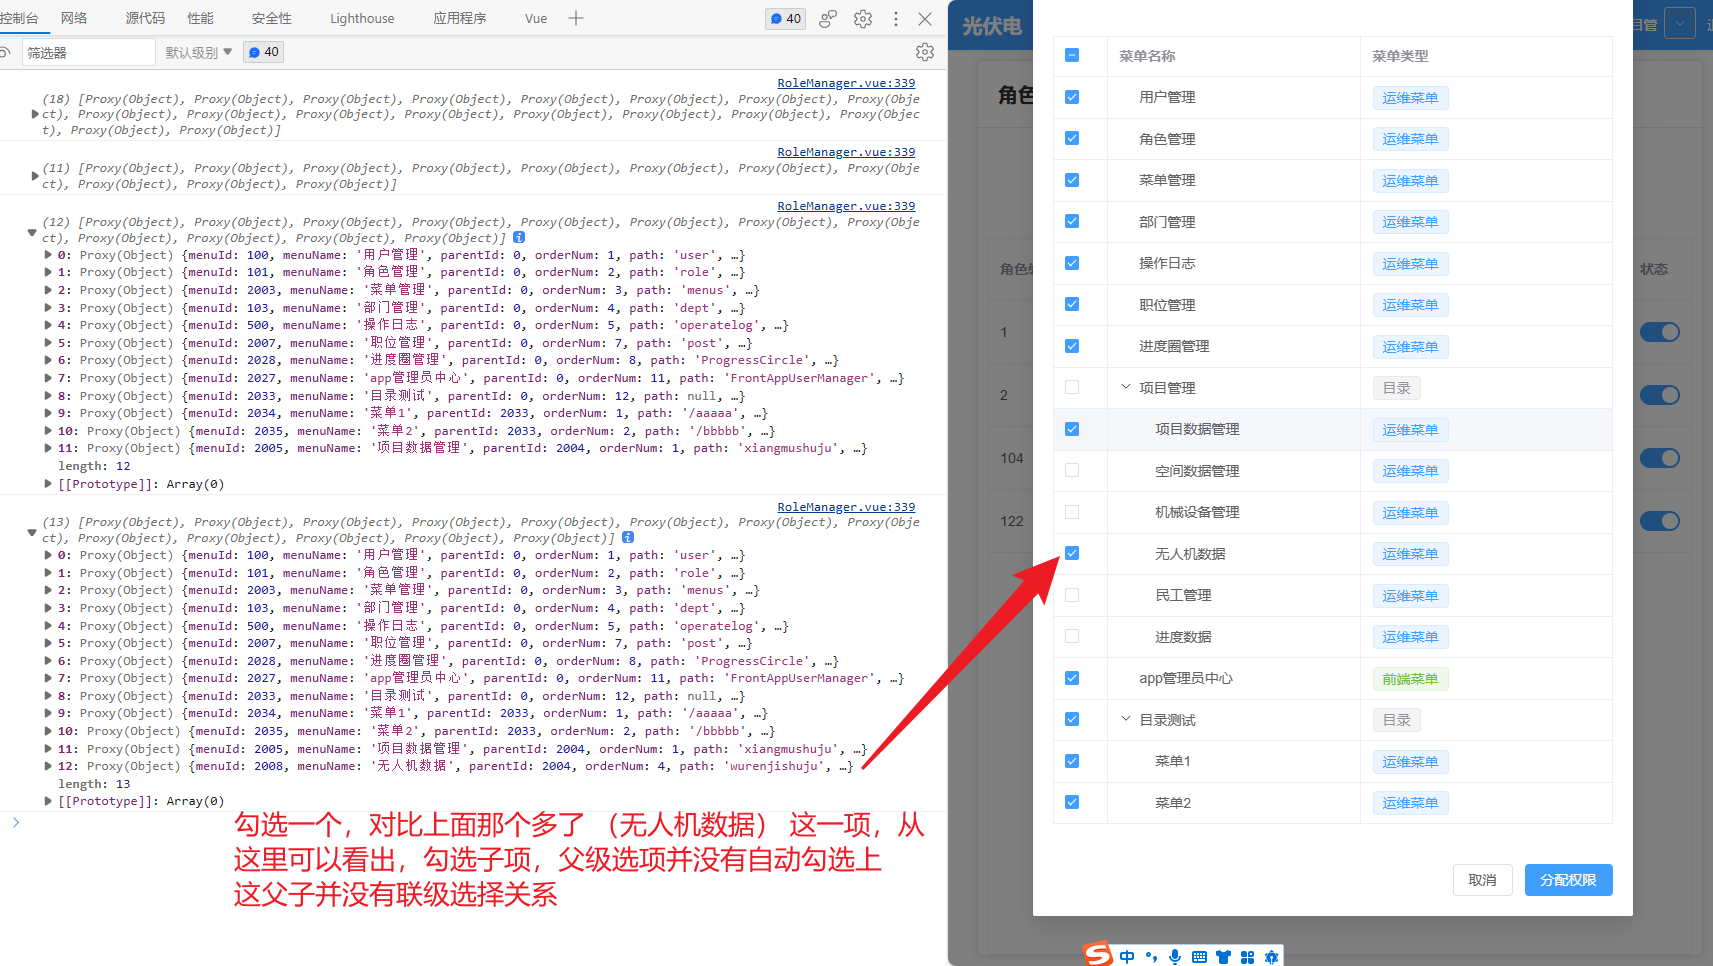Open the 应用程序 tab
The image size is (1713, 966).
(x=460, y=18)
